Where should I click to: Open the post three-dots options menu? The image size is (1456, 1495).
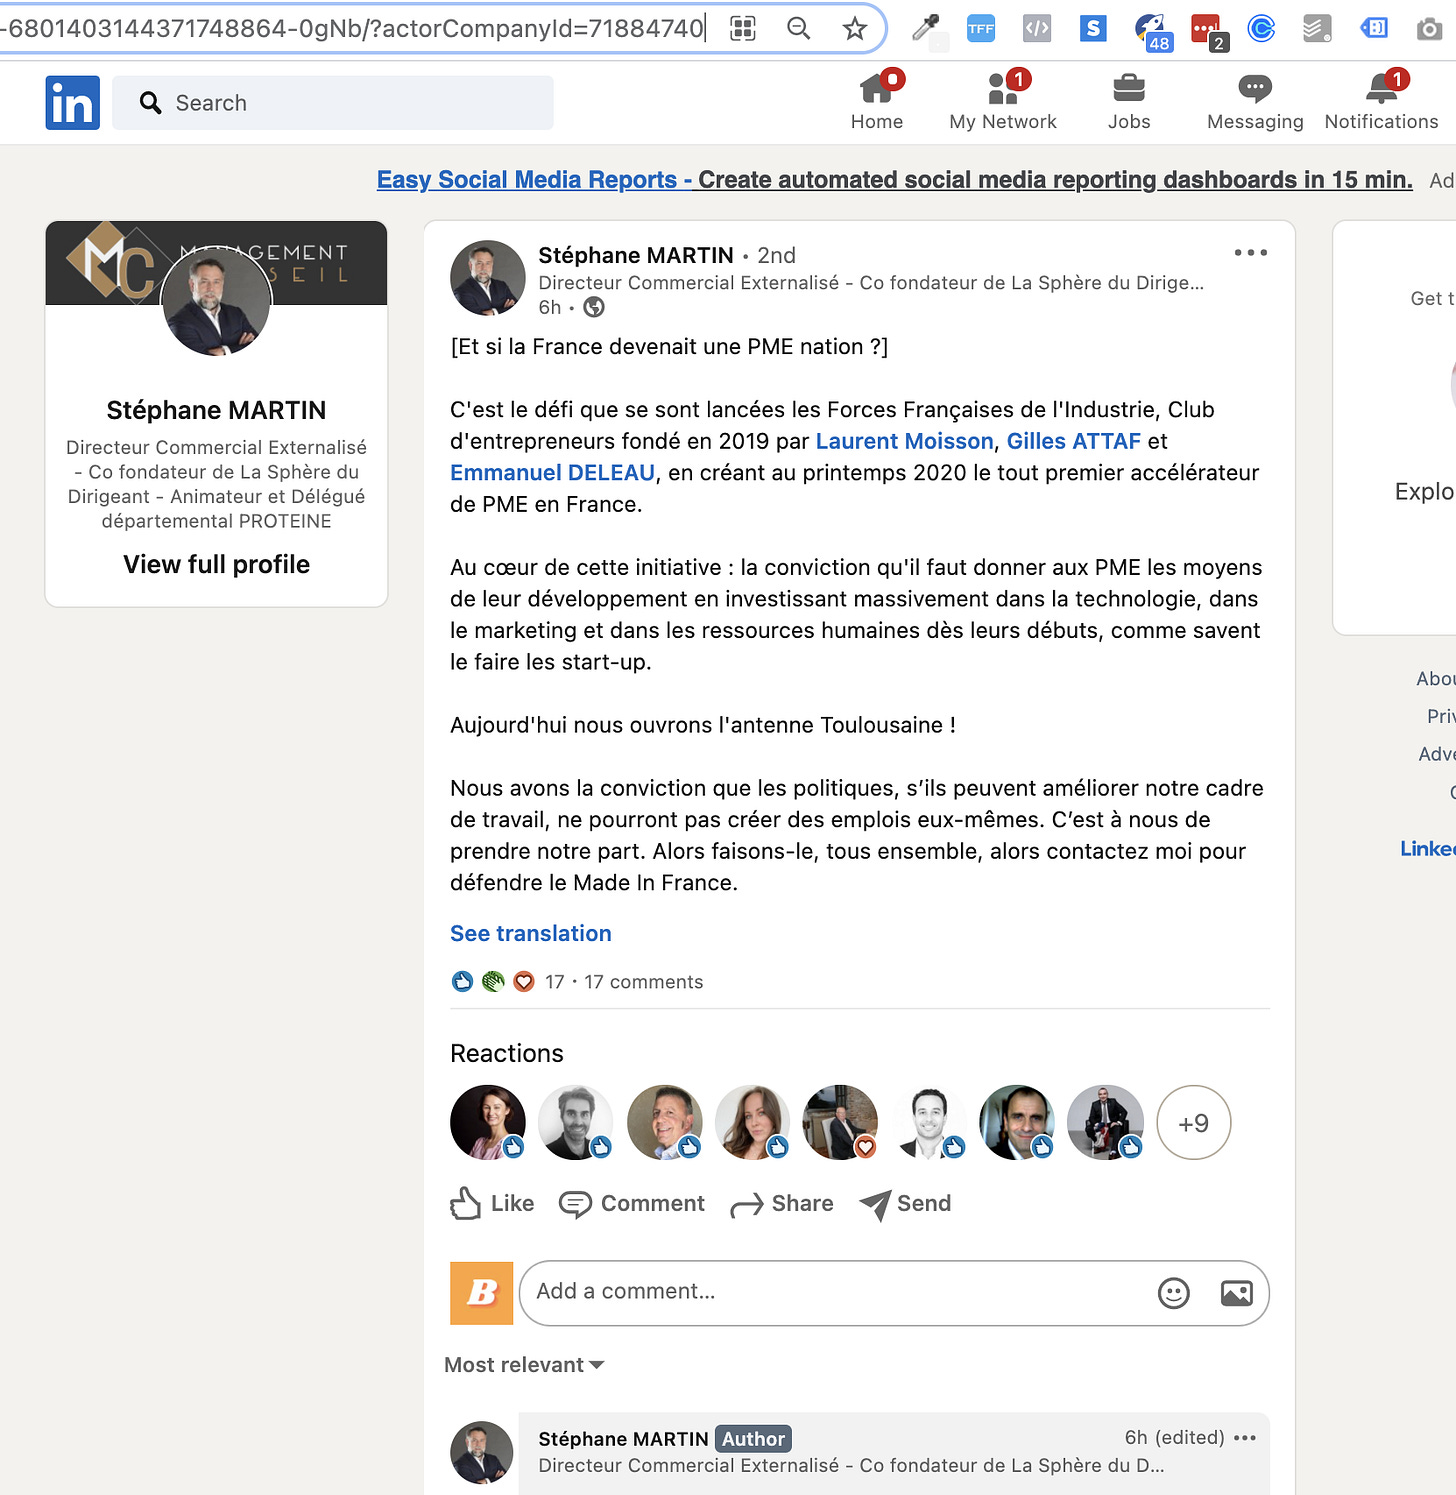(1250, 253)
